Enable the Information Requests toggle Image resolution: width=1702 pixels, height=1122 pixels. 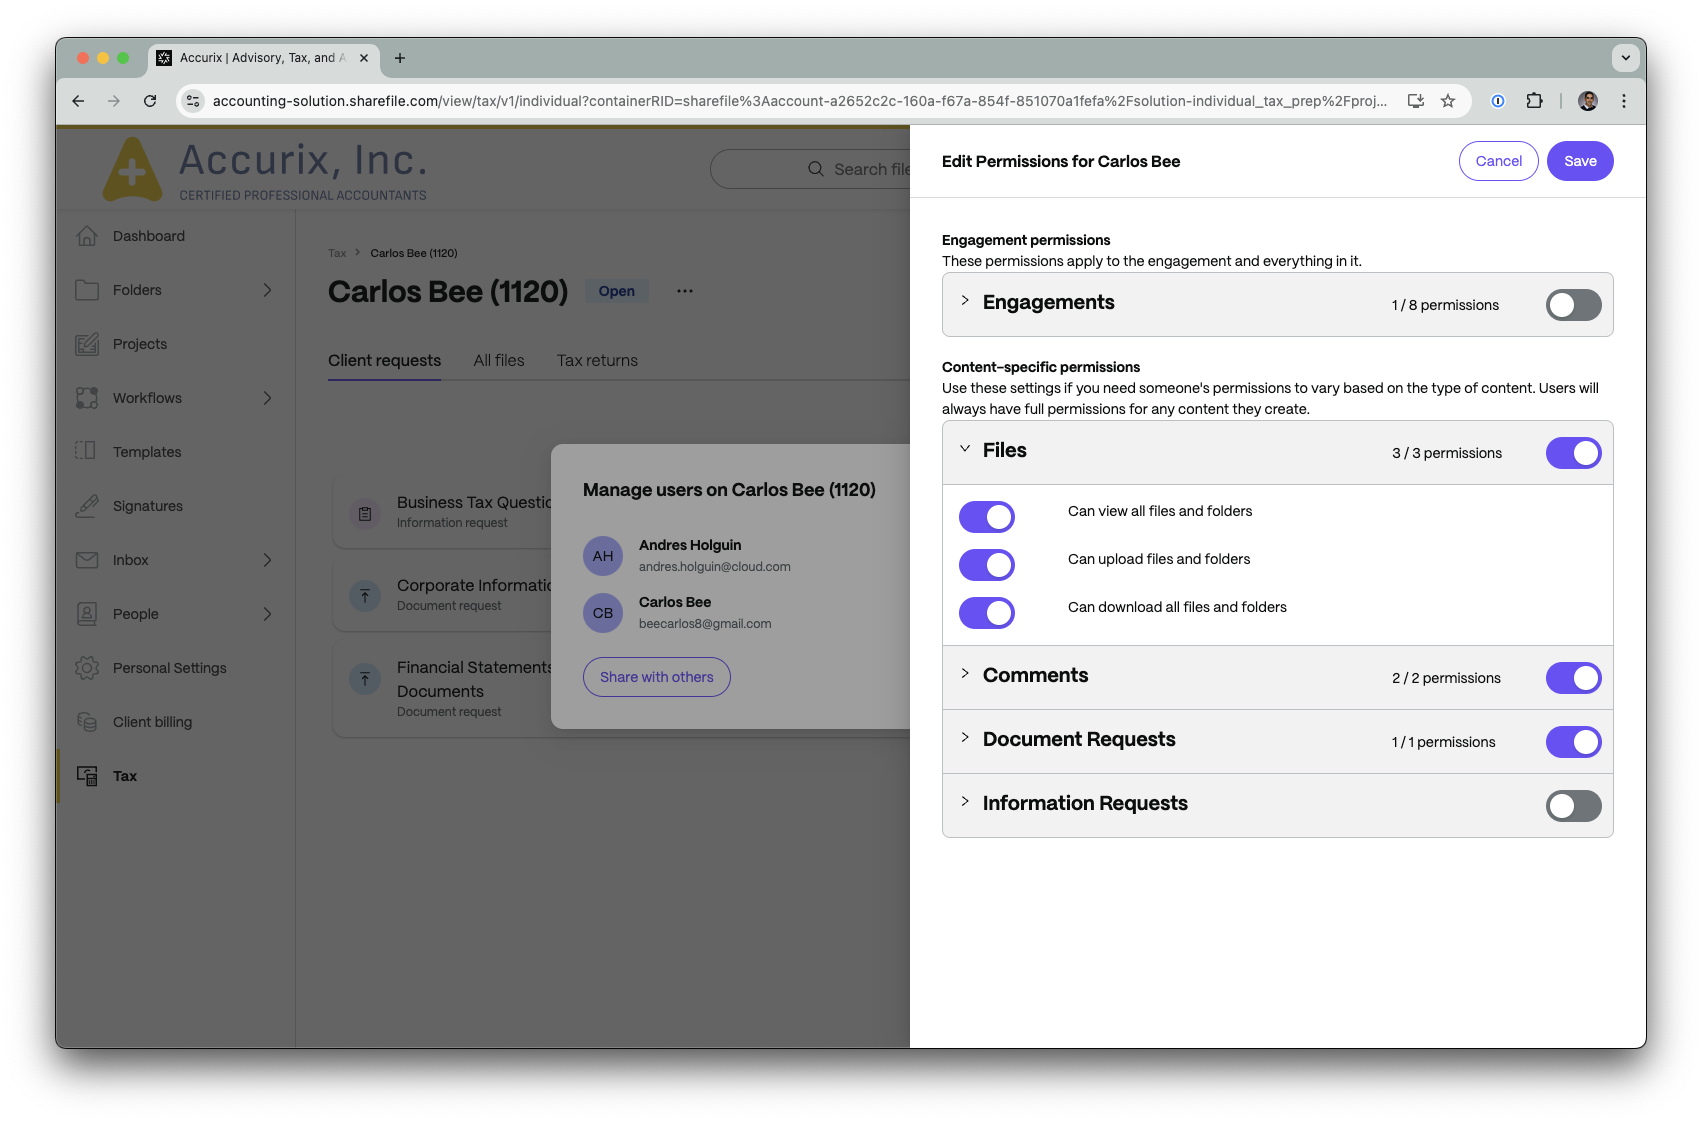click(x=1574, y=806)
